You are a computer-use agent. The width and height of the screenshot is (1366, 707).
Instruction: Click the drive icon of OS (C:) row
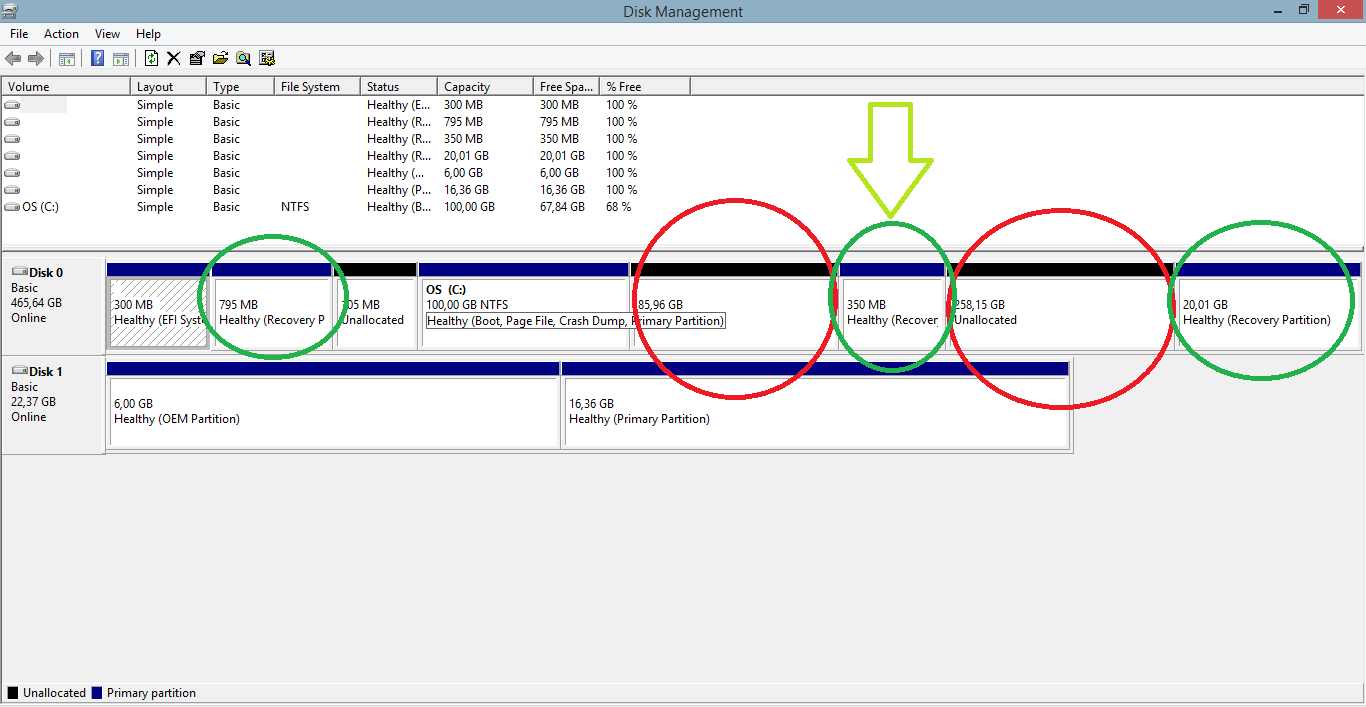click(x=12, y=207)
